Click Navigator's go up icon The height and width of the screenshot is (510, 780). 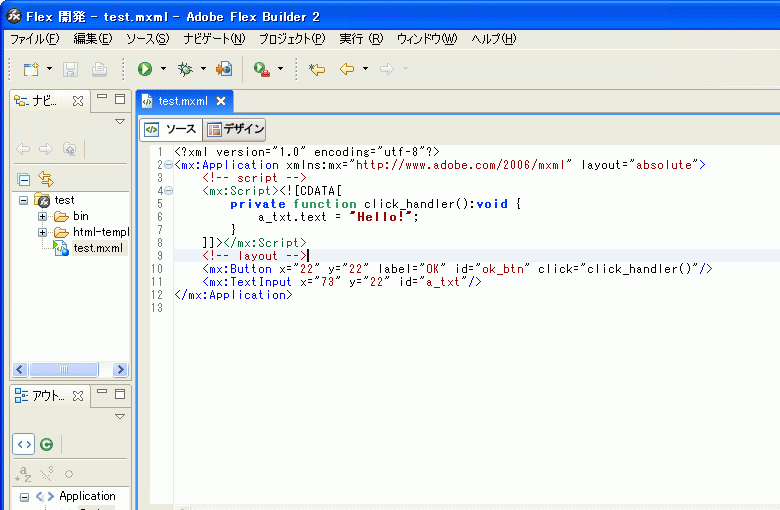(70, 149)
